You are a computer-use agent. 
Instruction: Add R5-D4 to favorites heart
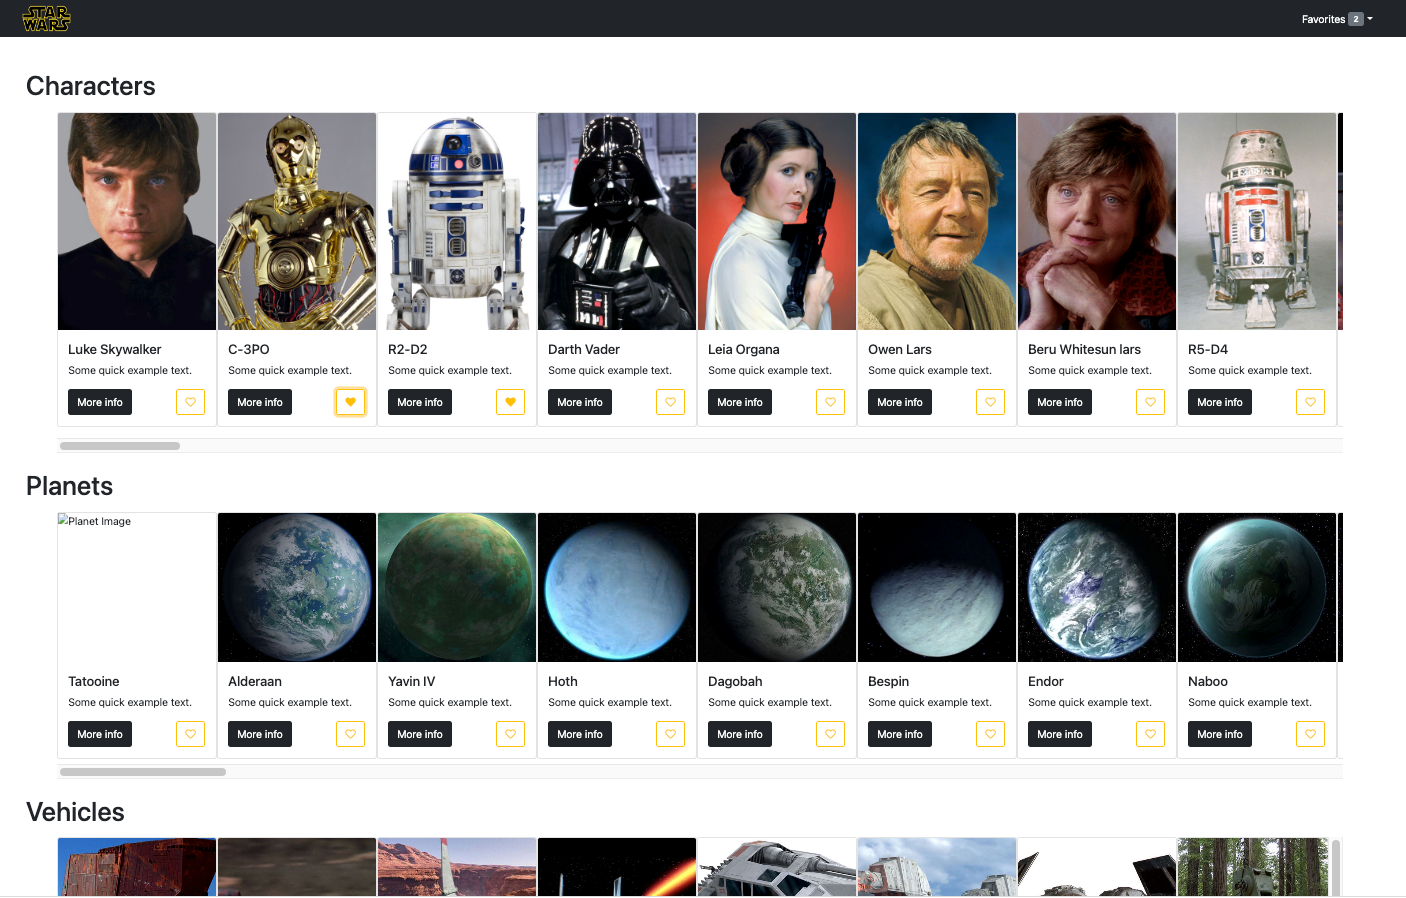pos(1310,402)
